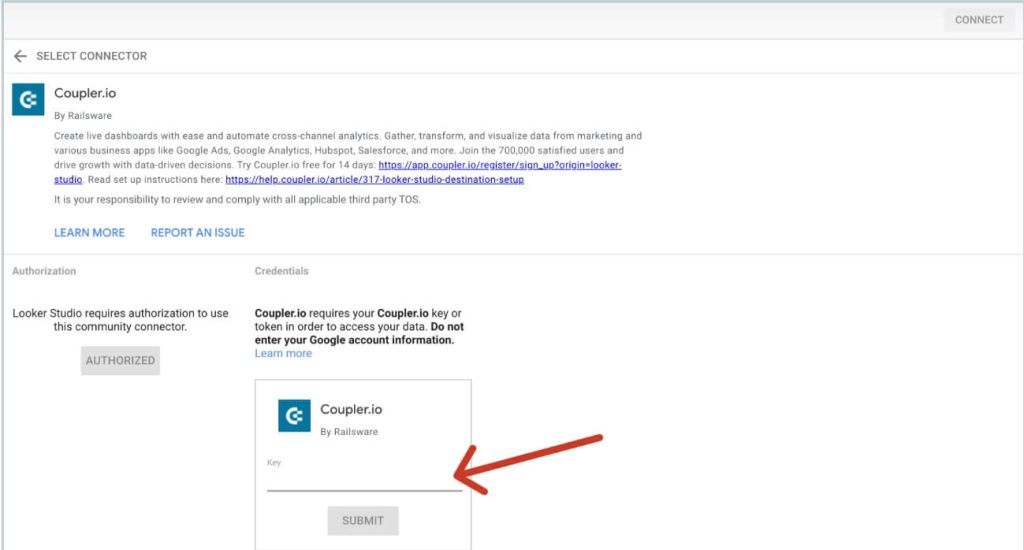Click By Railsware inside the credentials card
1024x550 pixels.
347,432
